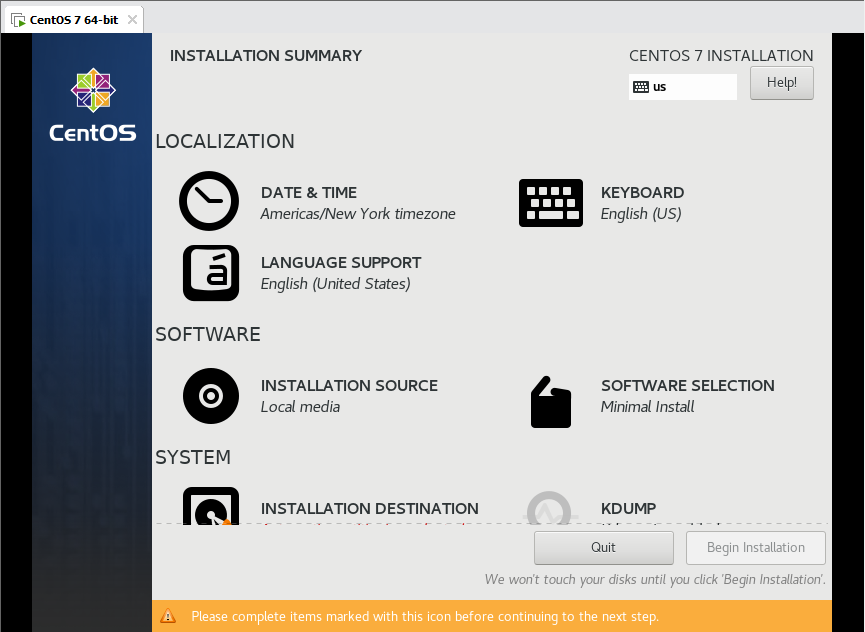Click 'Local media' source text
This screenshot has width=865, height=632.
click(x=300, y=407)
